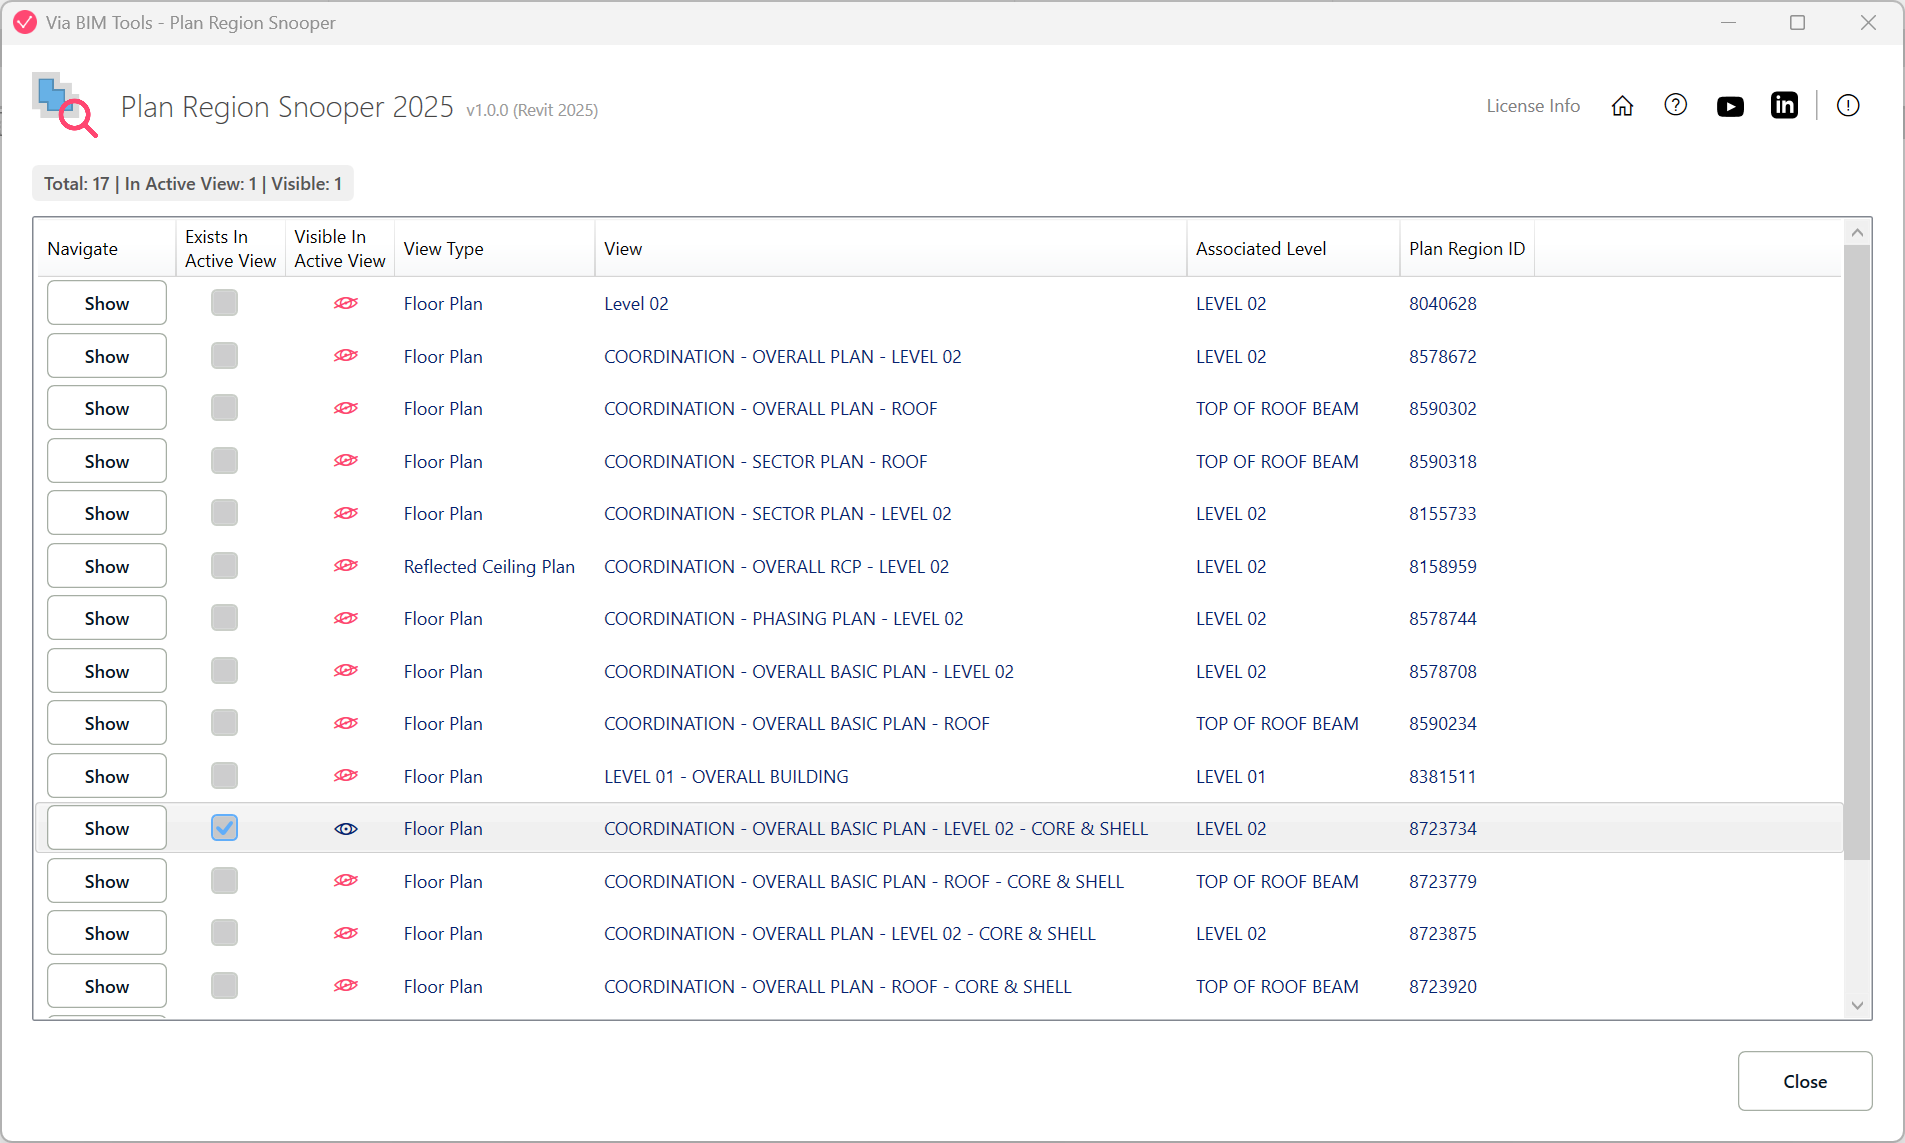Click the help question mark icon
This screenshot has height=1143, width=1905.
(1676, 105)
